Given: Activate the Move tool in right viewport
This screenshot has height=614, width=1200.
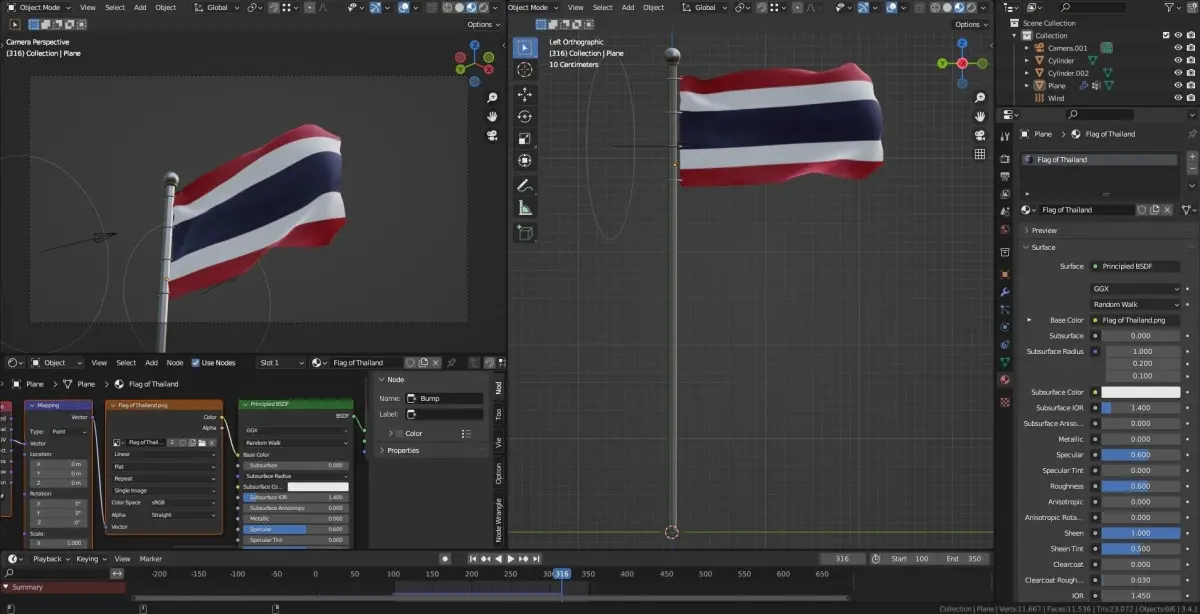Looking at the screenshot, I should pyautogui.click(x=525, y=94).
